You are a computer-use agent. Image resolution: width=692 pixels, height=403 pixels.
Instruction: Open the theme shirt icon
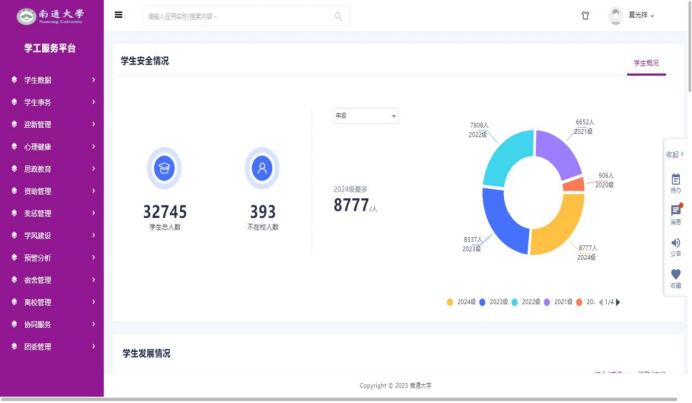tap(585, 16)
